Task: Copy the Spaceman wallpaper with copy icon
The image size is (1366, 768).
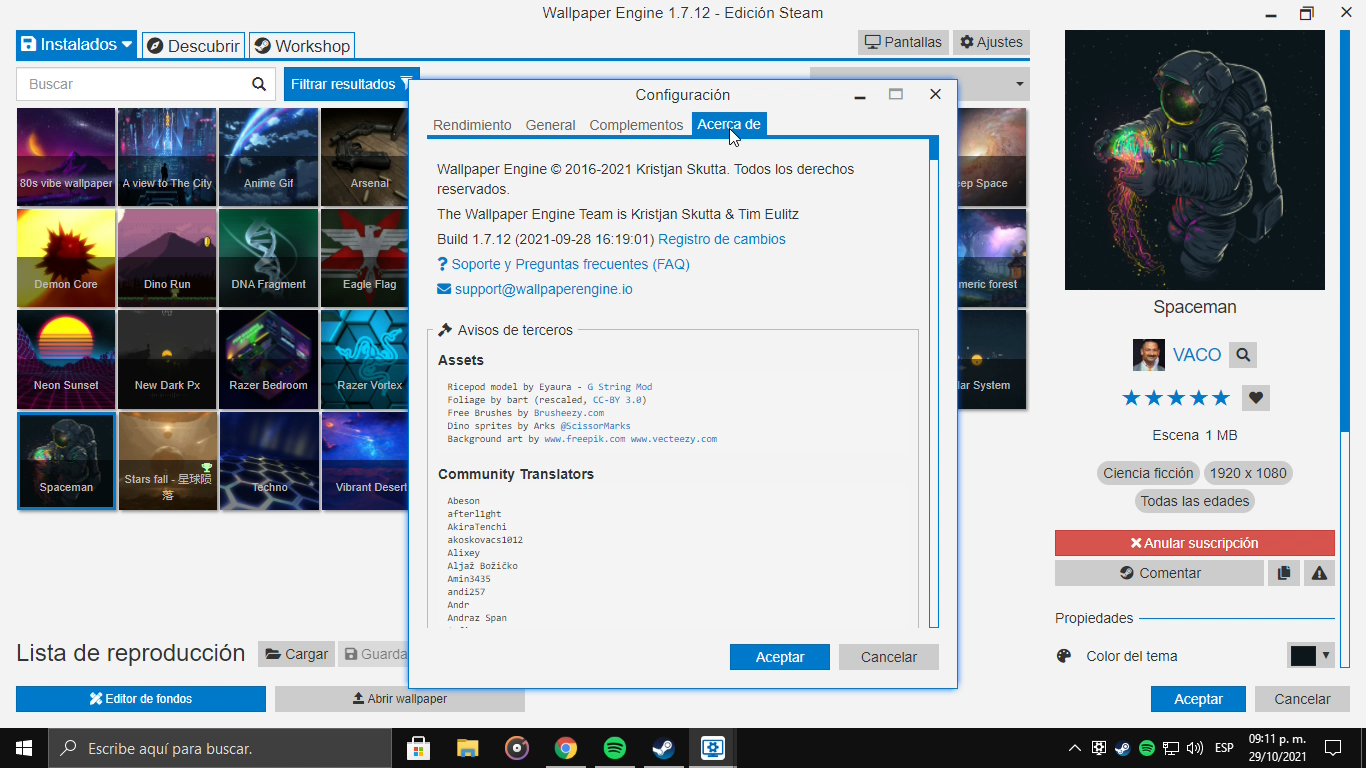Action: click(x=1284, y=573)
